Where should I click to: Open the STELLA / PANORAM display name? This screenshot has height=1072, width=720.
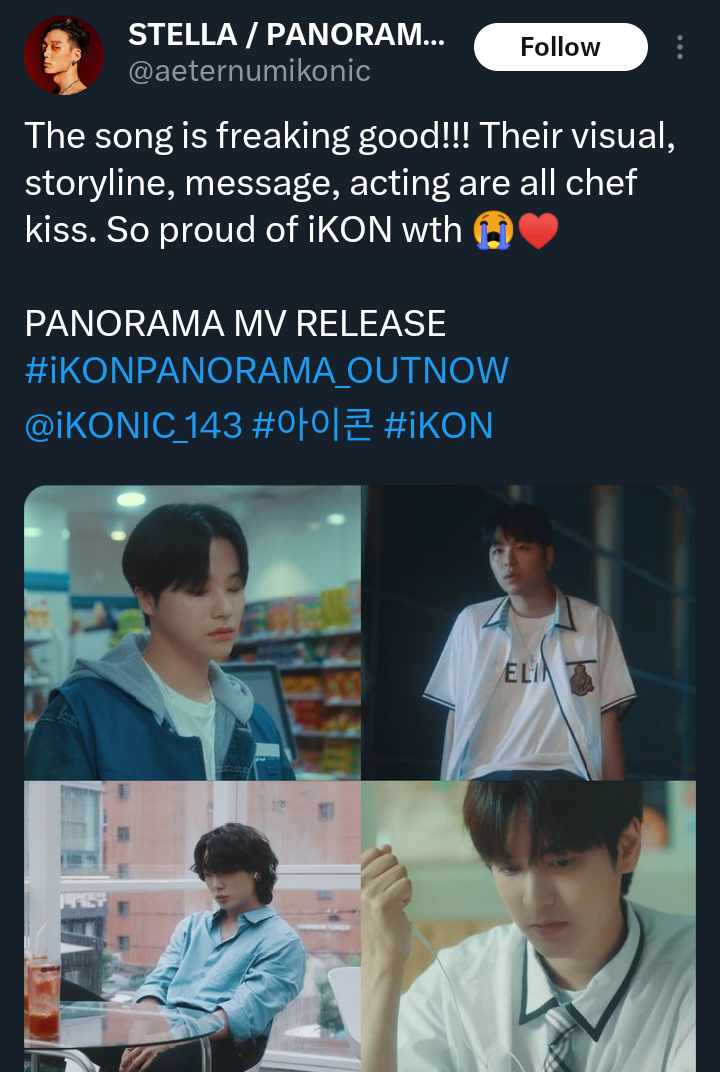pos(286,34)
